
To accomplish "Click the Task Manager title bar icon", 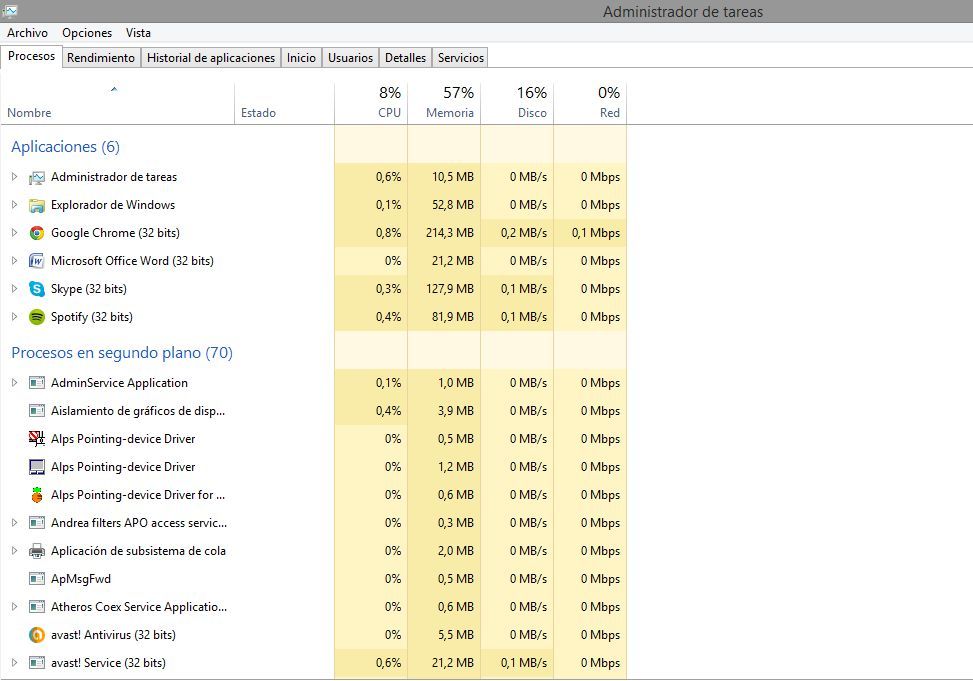I will [x=10, y=11].
